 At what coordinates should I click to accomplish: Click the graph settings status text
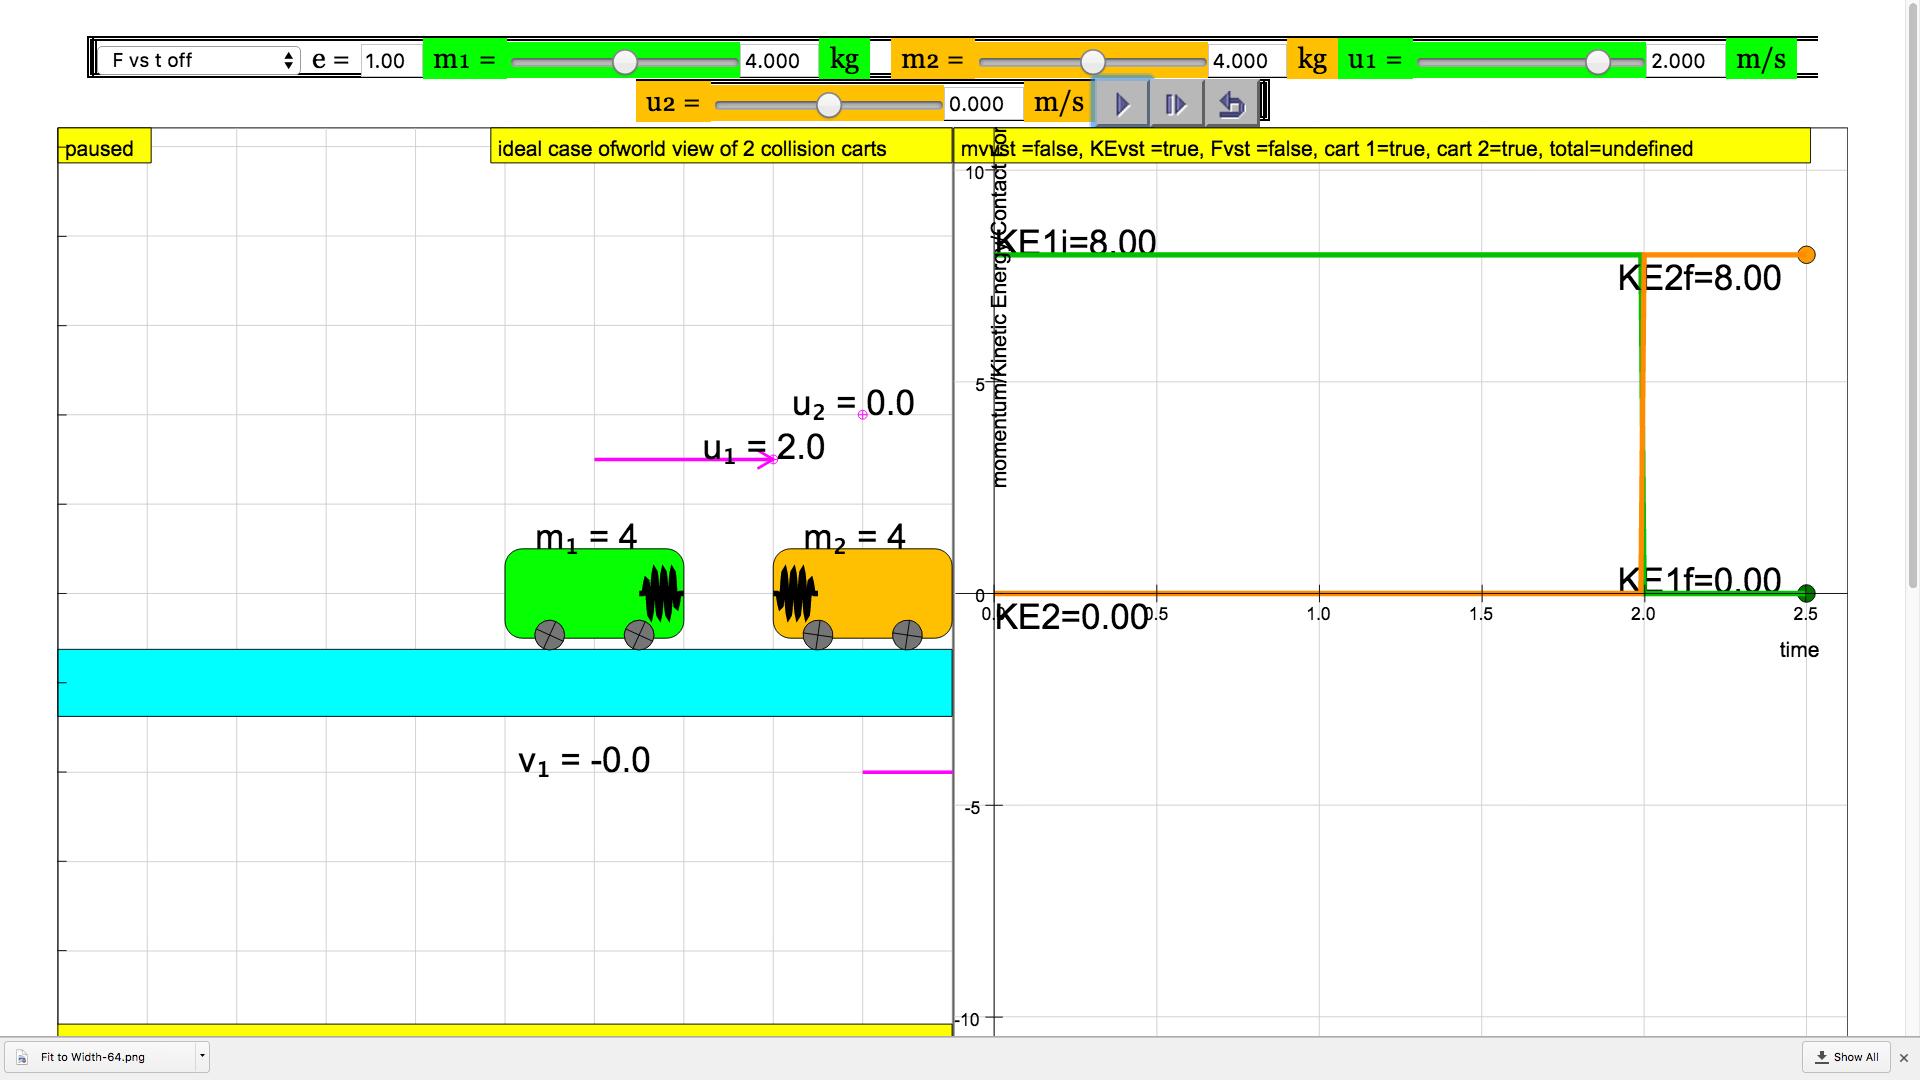[x=1380, y=148]
